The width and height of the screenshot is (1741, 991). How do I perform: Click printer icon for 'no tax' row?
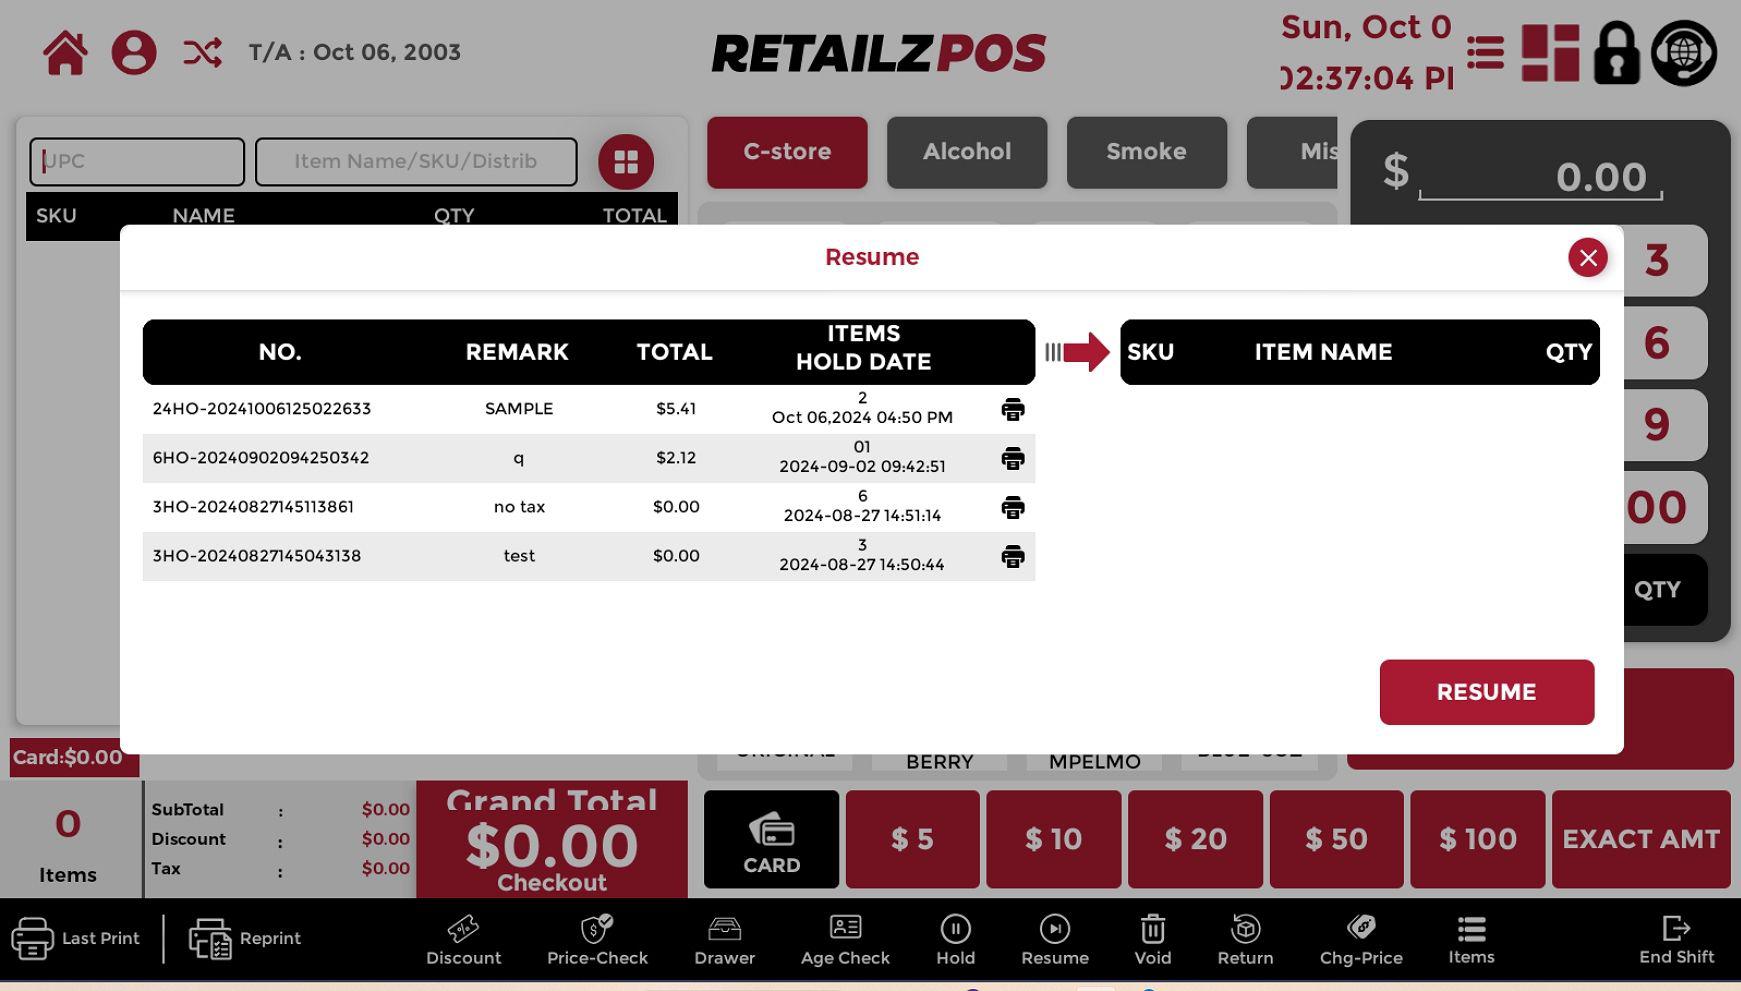1012,507
